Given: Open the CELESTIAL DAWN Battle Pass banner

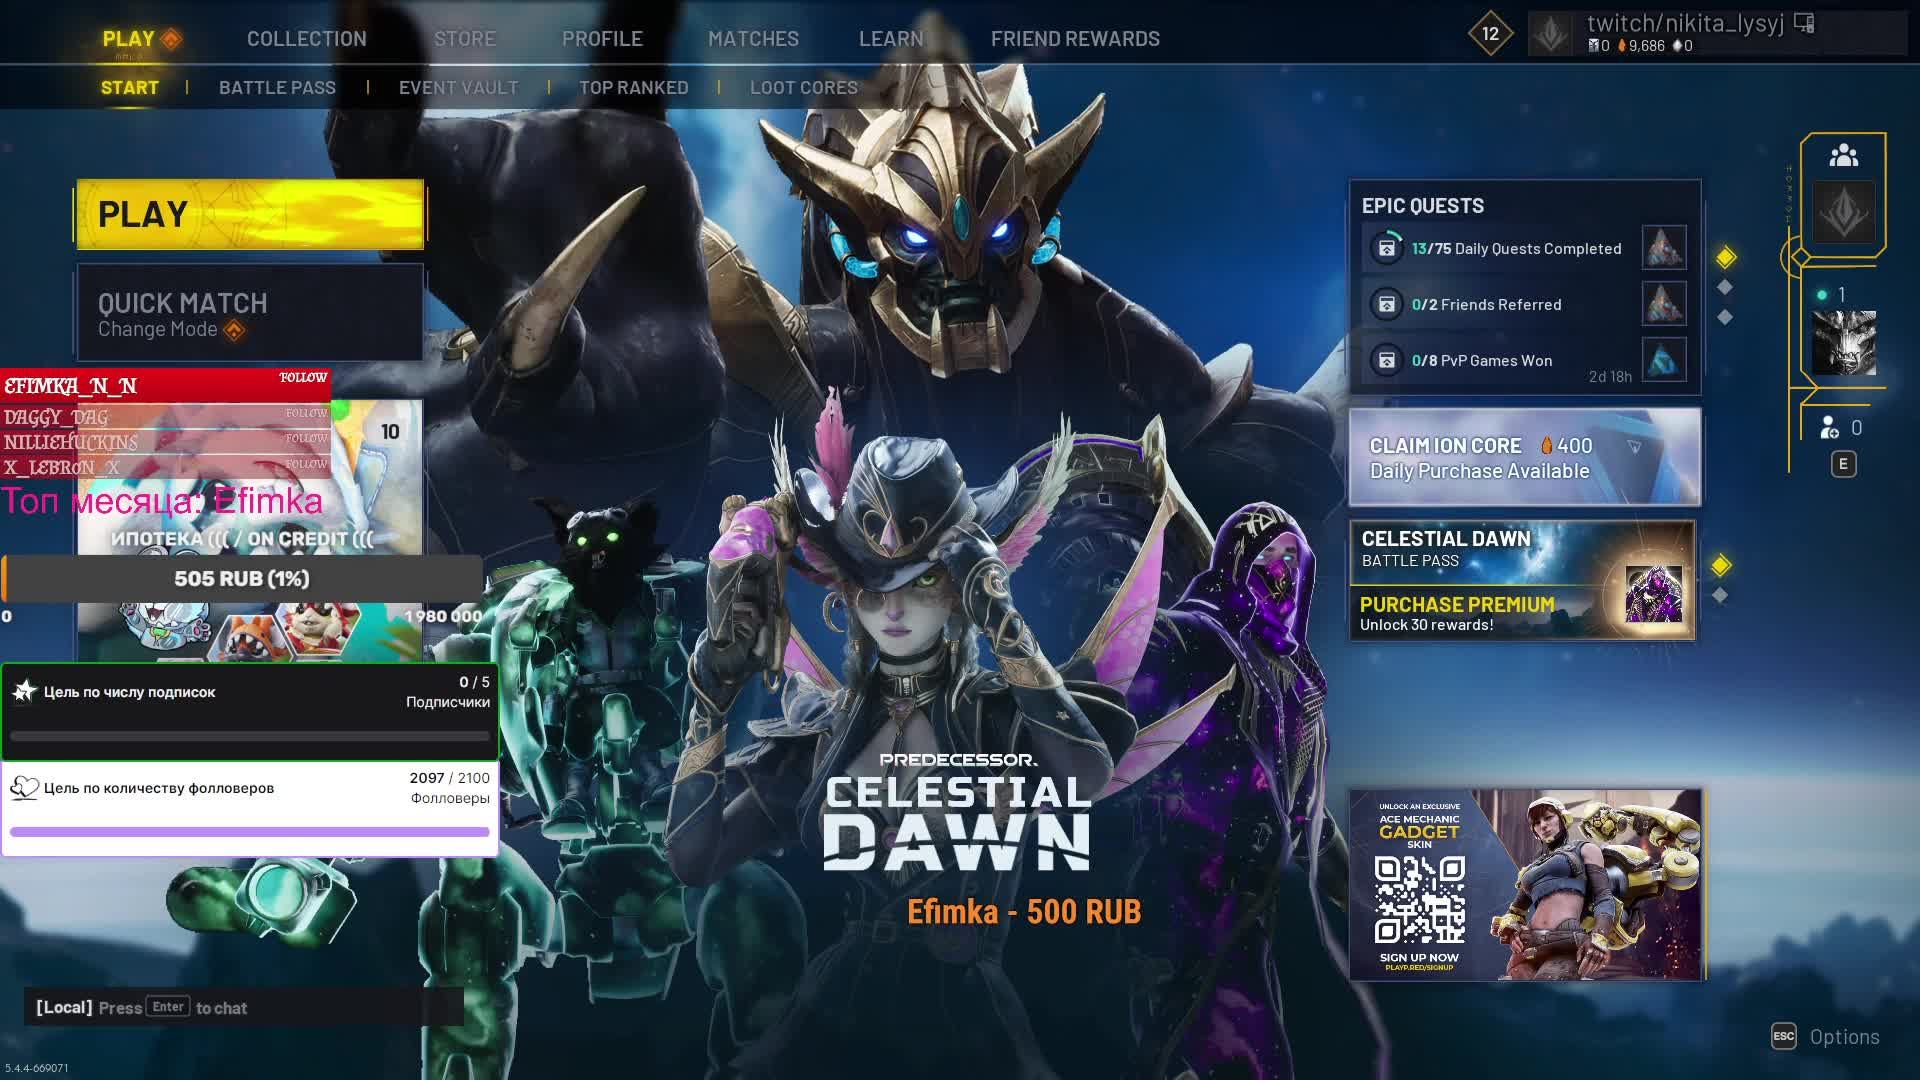Looking at the screenshot, I should (x=1523, y=580).
